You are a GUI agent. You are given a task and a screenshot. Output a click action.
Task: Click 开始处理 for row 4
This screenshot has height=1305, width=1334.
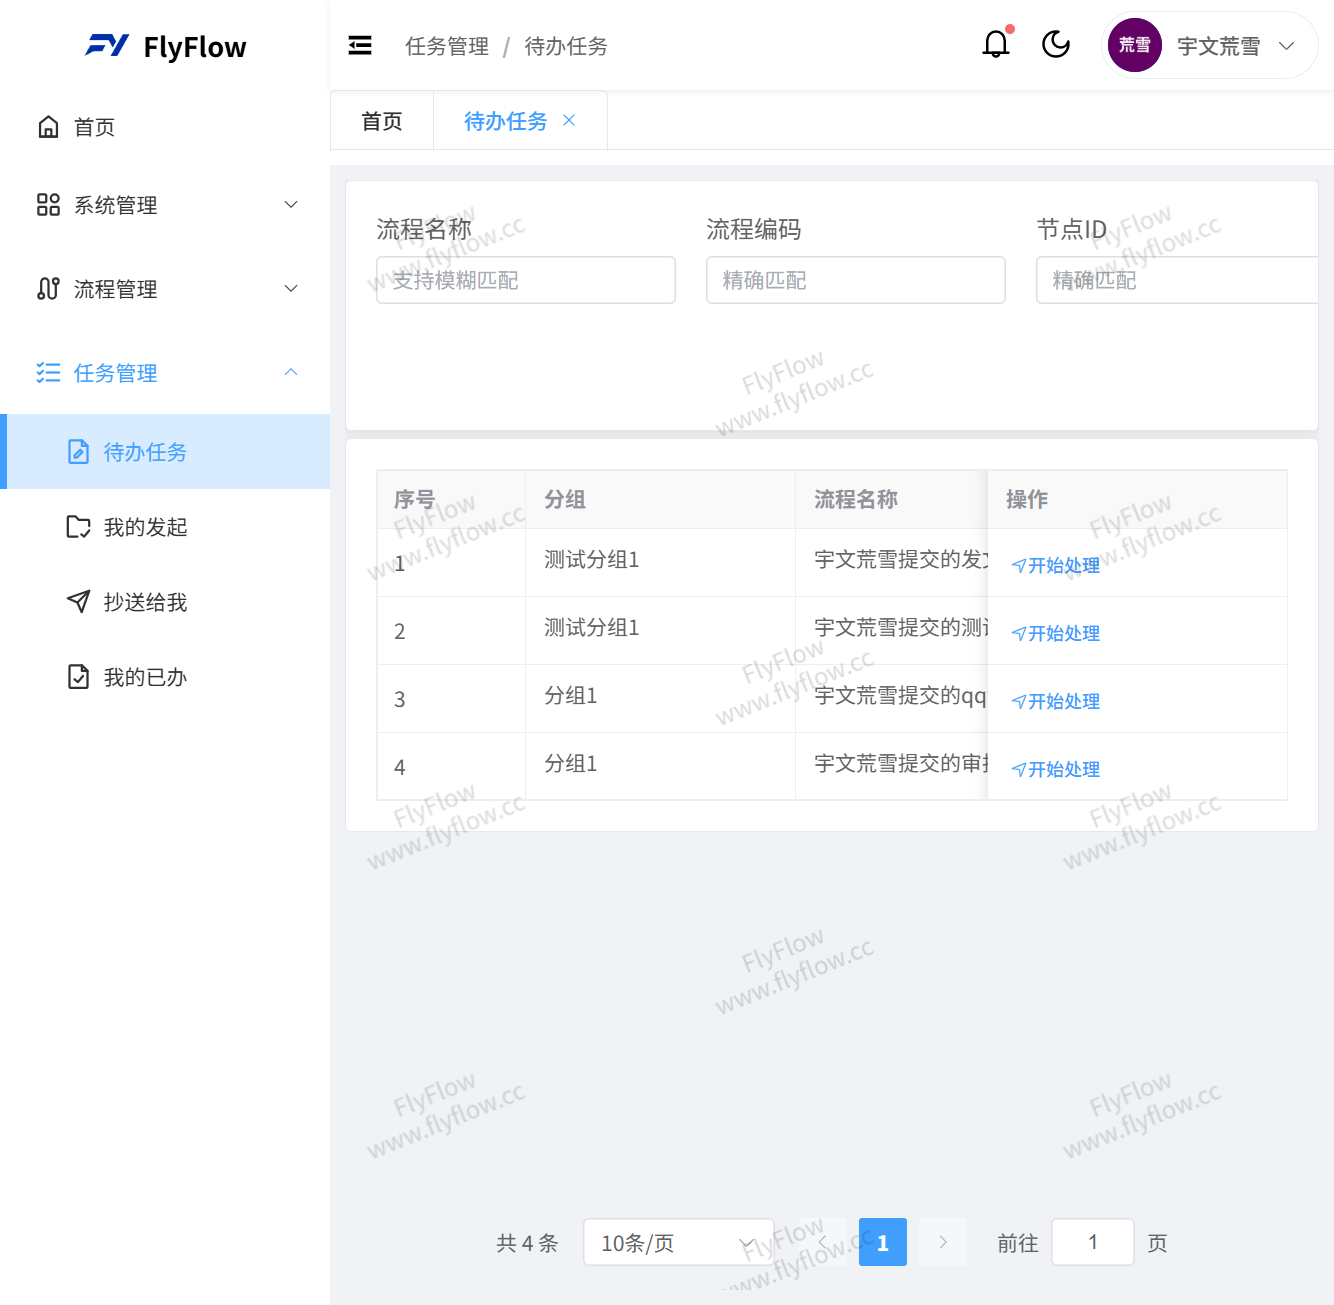1056,770
